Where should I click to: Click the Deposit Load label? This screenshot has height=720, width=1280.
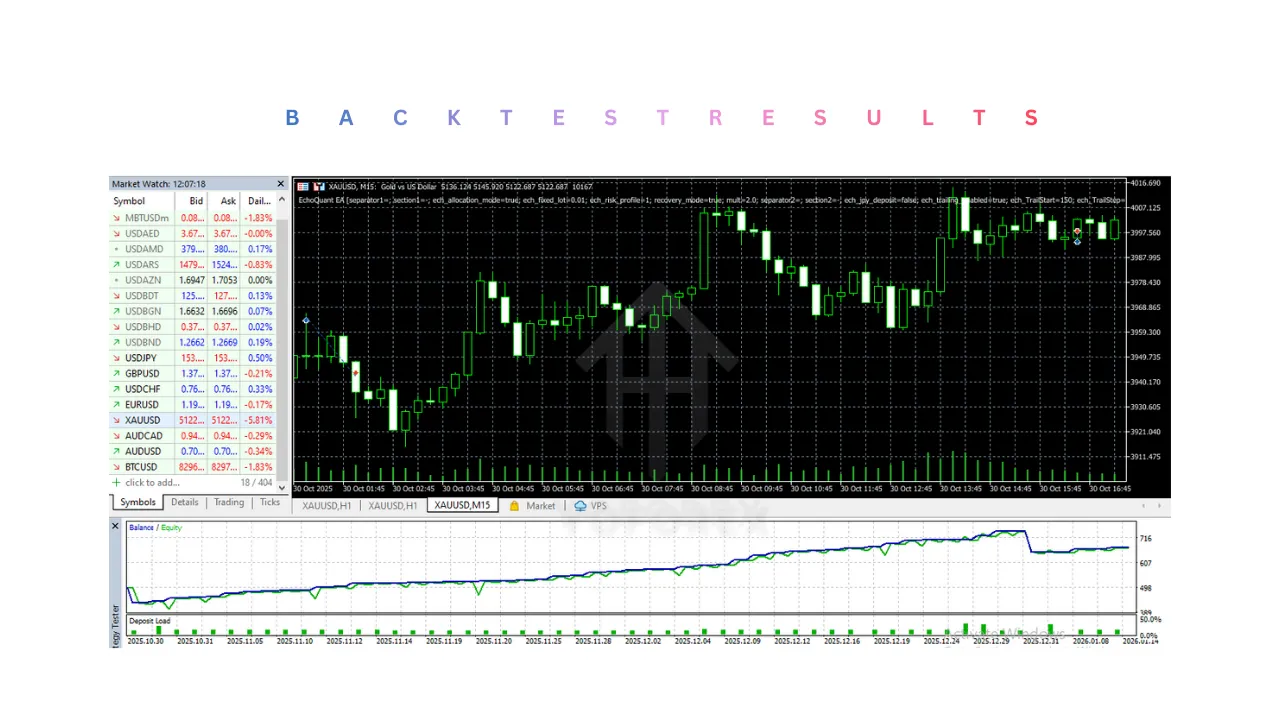pyautogui.click(x=150, y=621)
